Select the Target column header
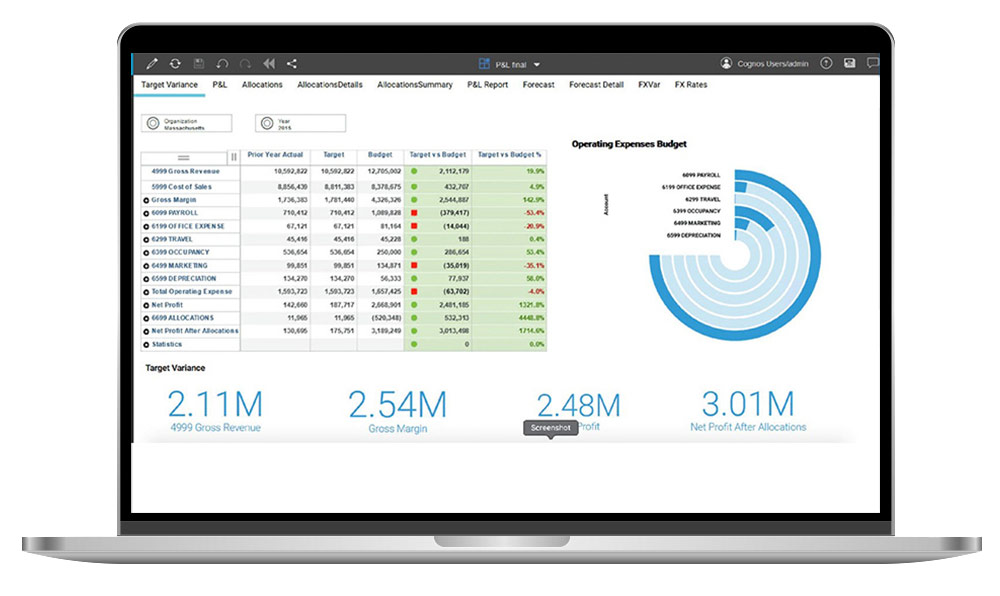Screen dimensions: 1000x596 tap(334, 155)
